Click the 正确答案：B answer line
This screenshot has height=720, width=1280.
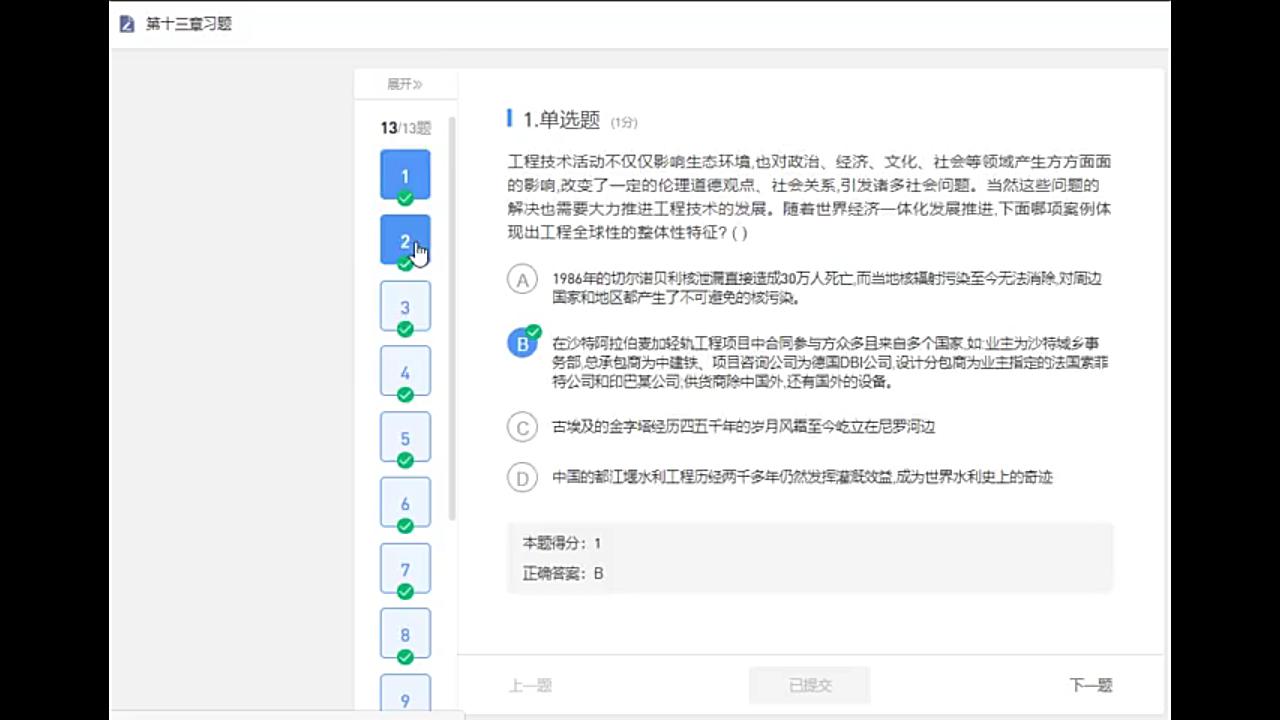(563, 574)
